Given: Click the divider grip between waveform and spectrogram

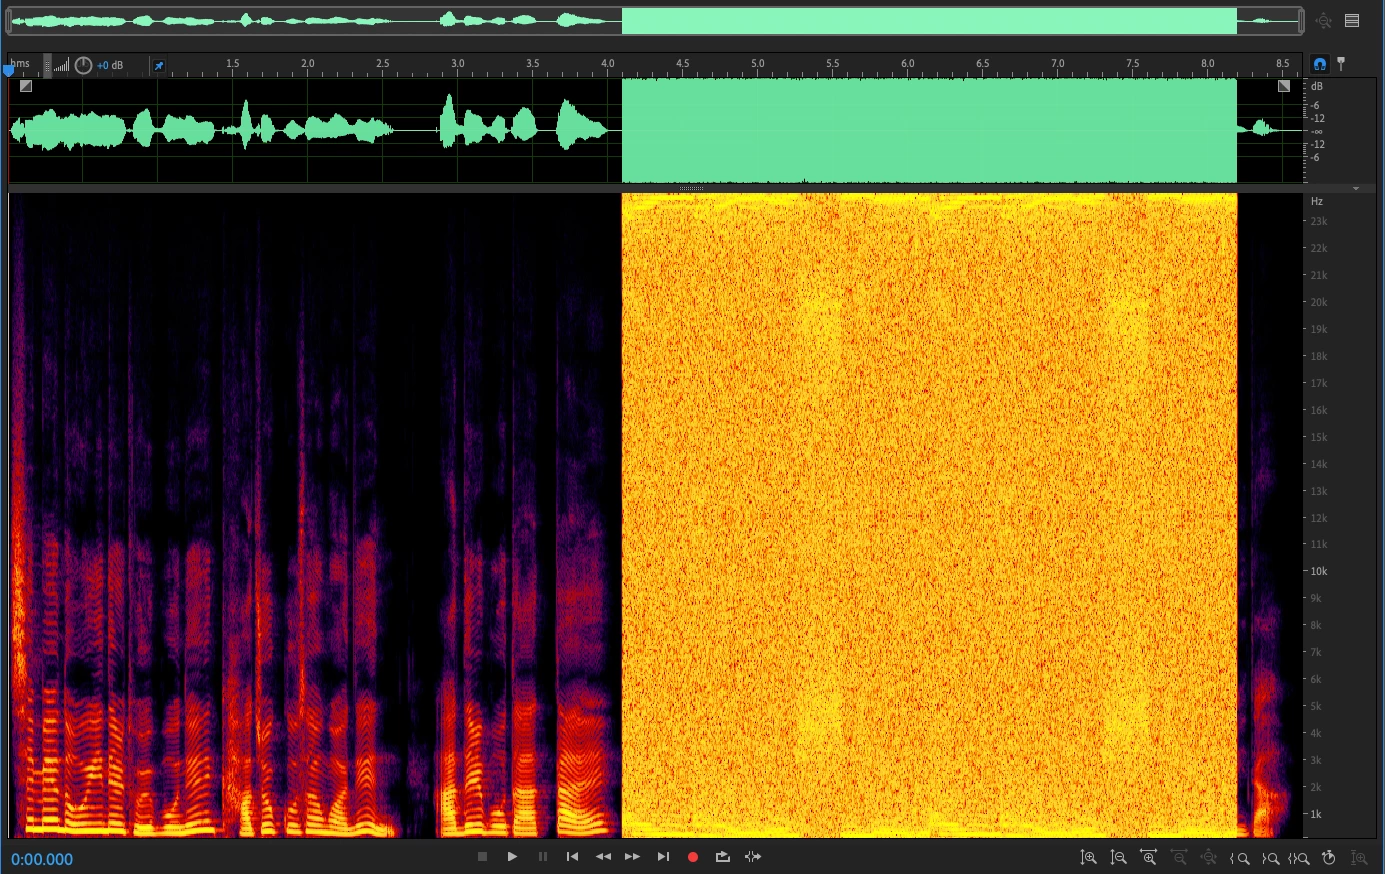Looking at the screenshot, I should point(691,188).
